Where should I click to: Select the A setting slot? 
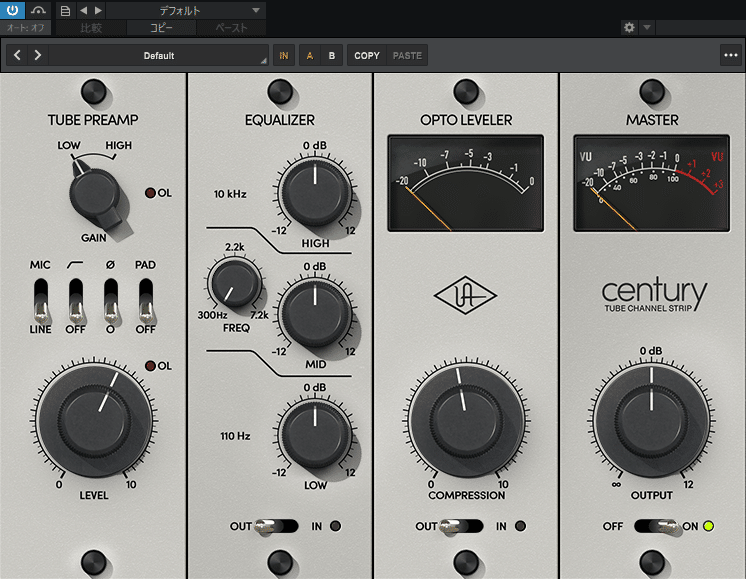point(310,56)
